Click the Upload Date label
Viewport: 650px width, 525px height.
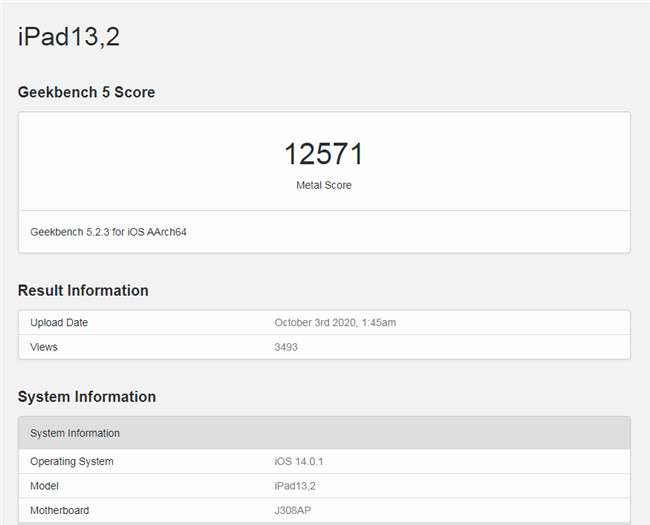[x=59, y=323]
